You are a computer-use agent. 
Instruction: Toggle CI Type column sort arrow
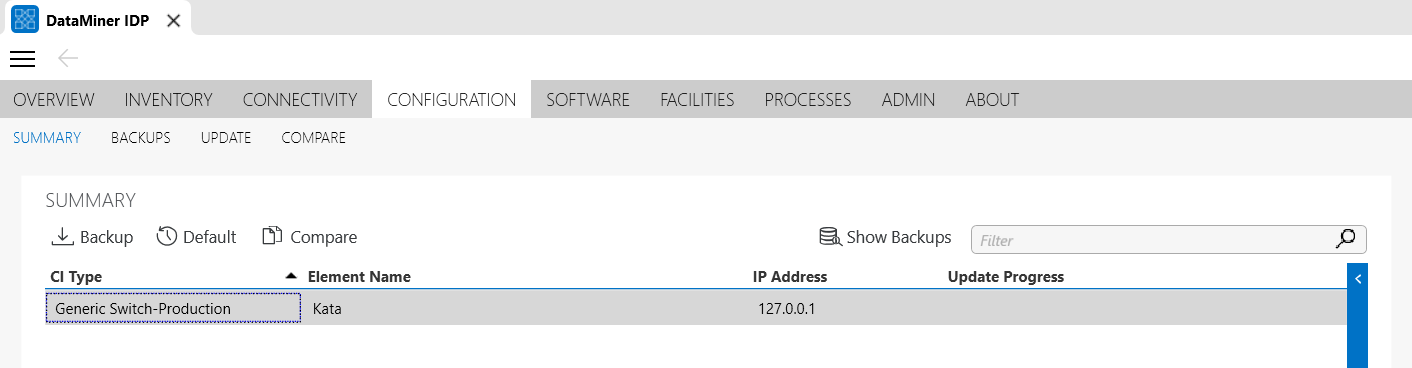(x=291, y=276)
